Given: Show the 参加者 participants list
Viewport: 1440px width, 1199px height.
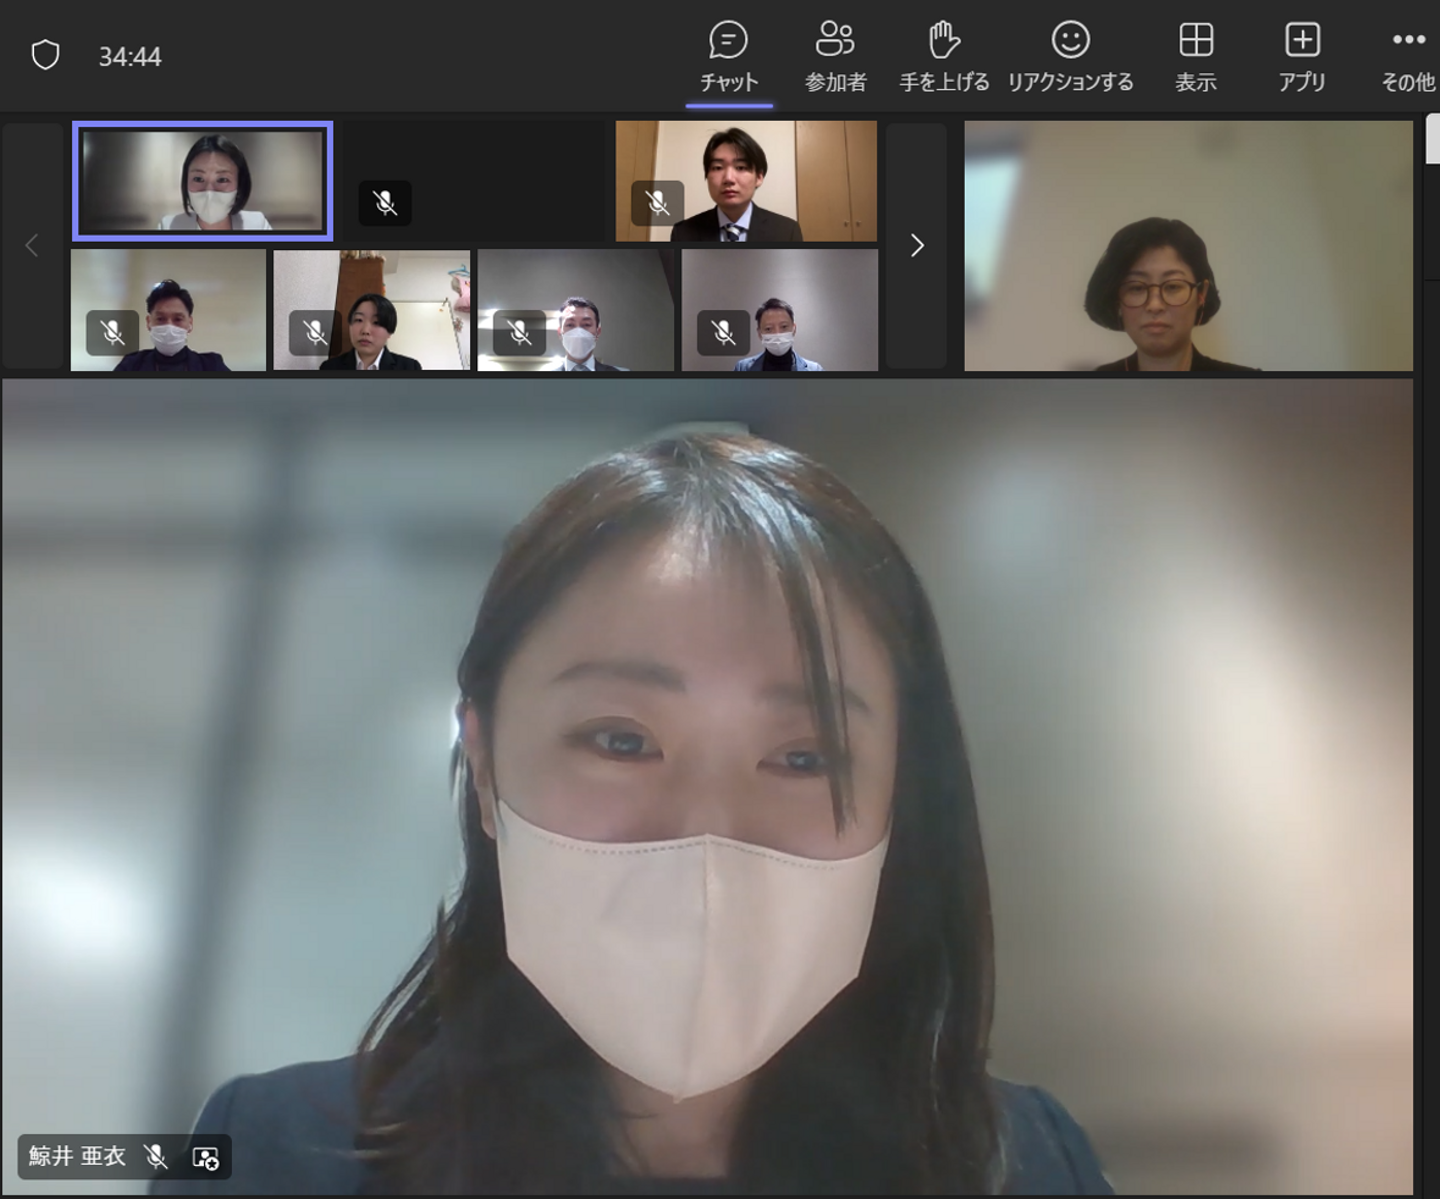Looking at the screenshot, I should 835,57.
